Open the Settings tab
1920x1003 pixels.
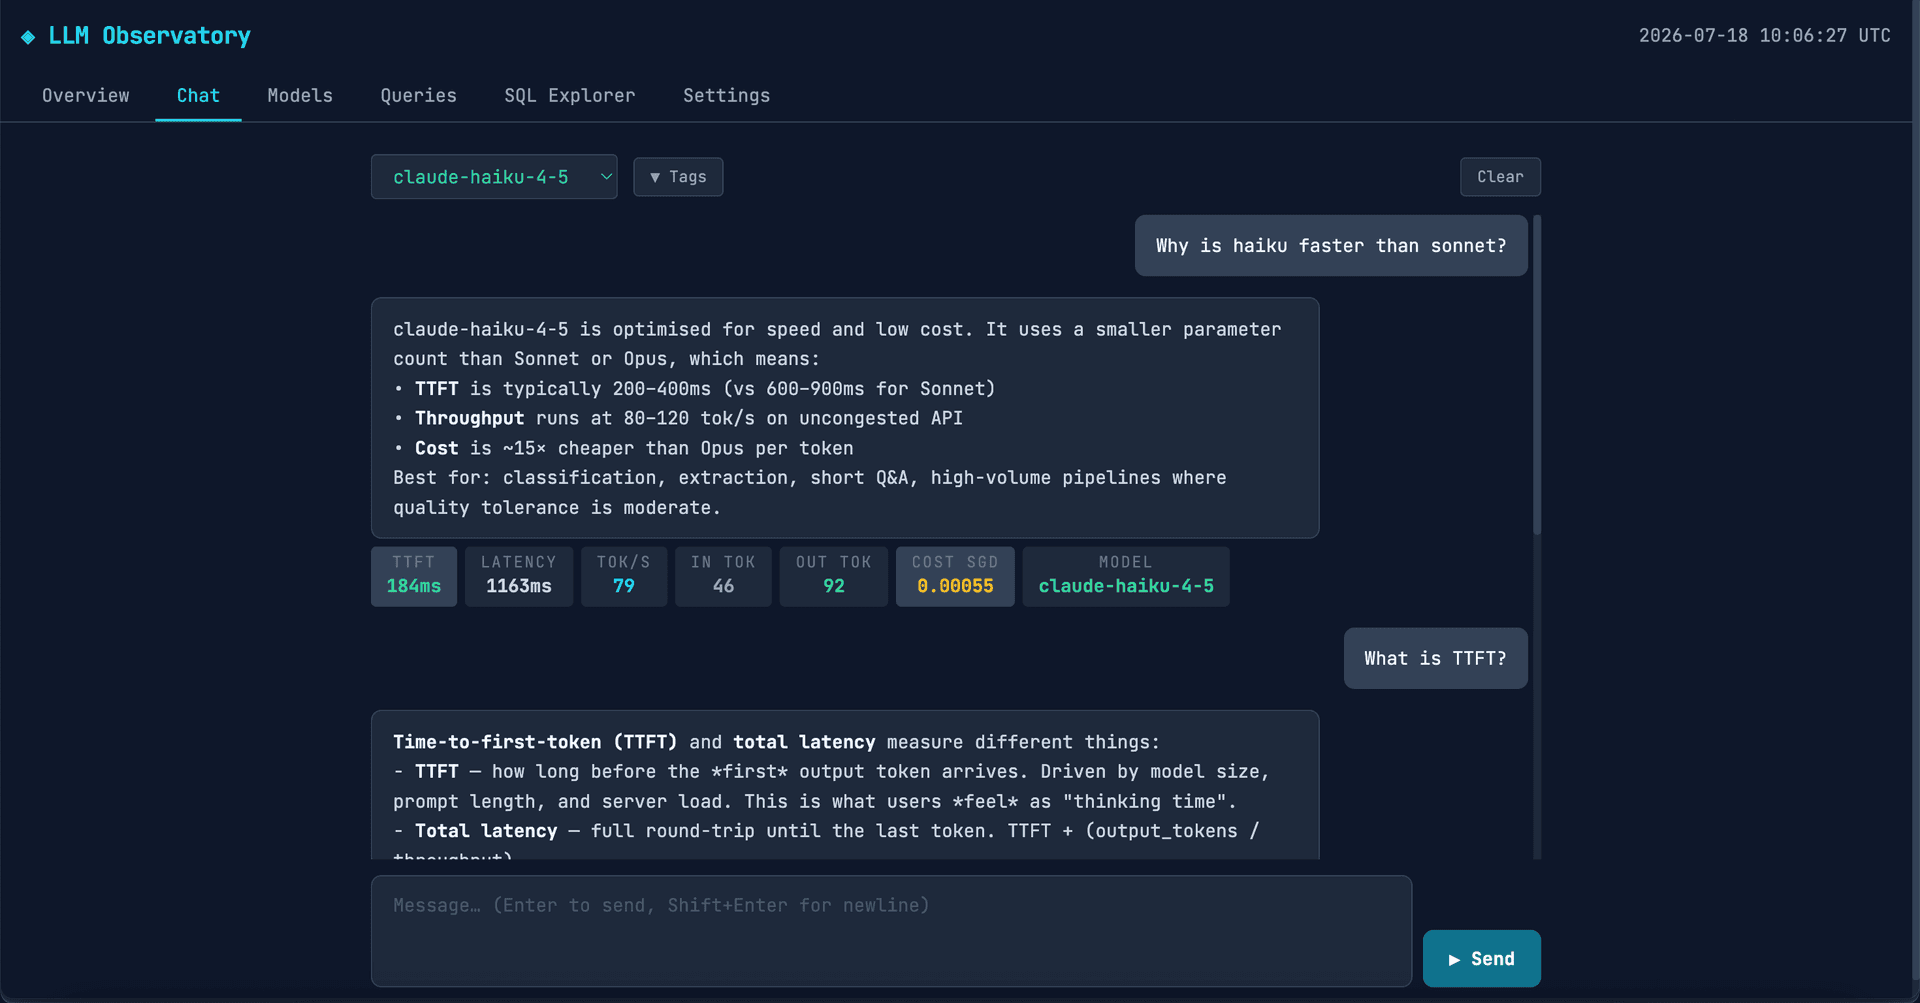[x=727, y=96]
